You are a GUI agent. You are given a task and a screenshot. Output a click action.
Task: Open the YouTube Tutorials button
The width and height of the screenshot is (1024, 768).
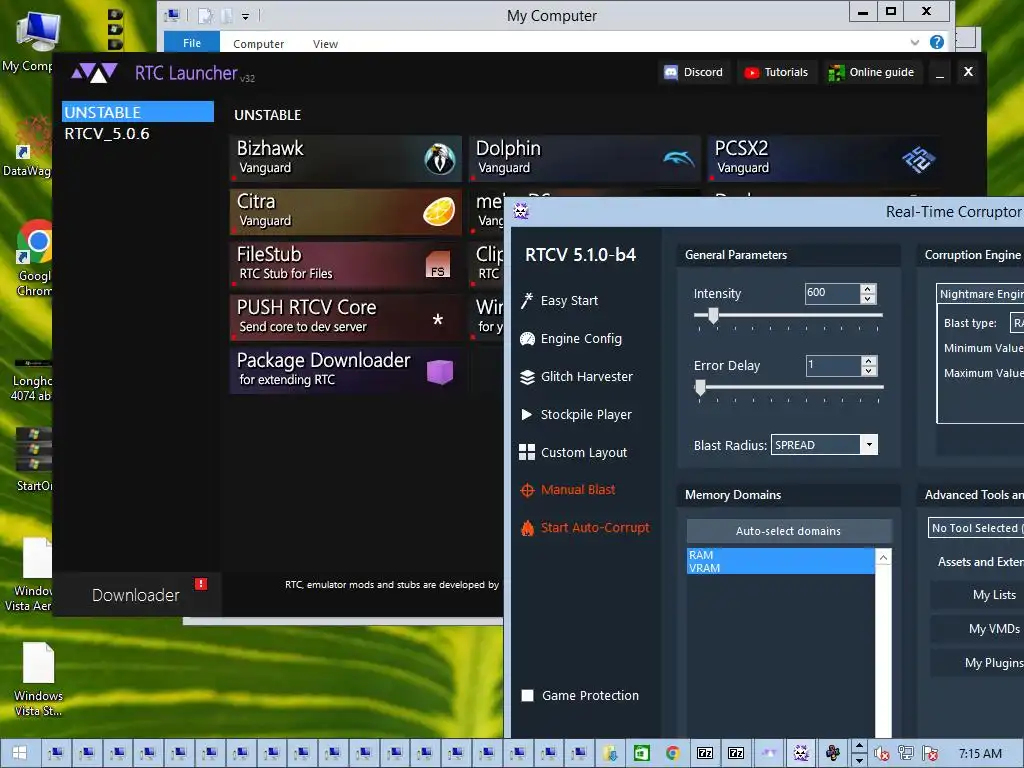(776, 72)
